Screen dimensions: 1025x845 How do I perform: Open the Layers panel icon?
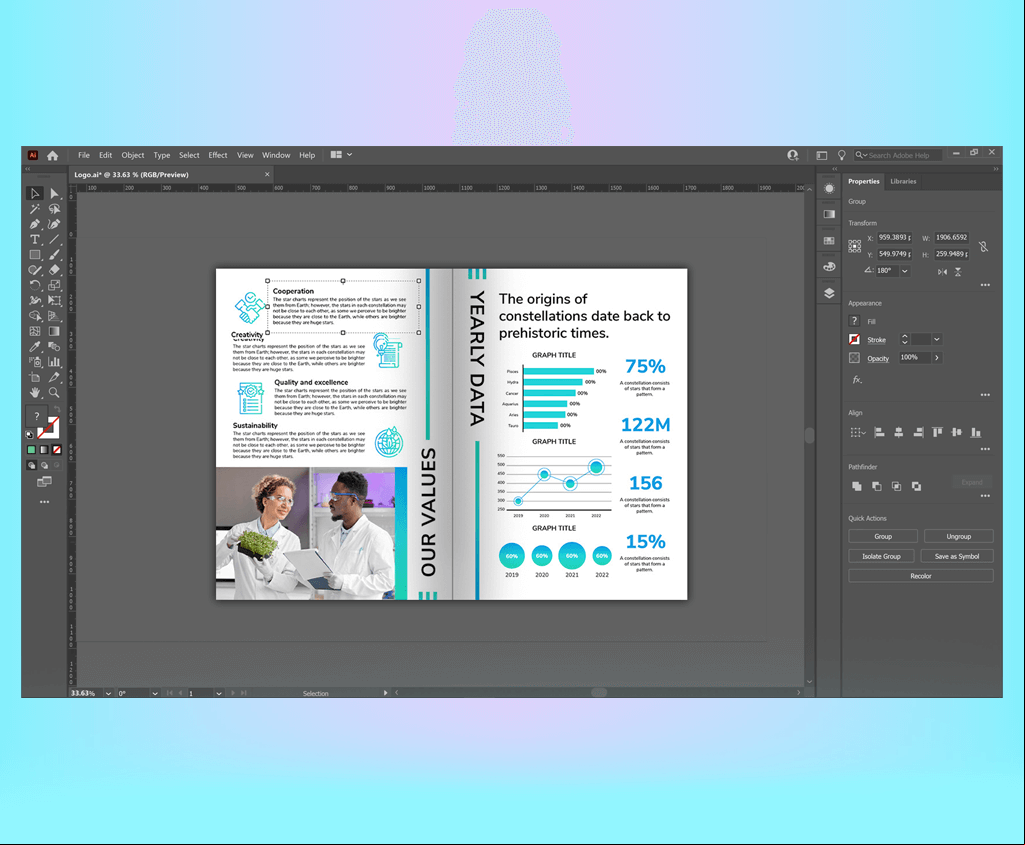coord(829,293)
